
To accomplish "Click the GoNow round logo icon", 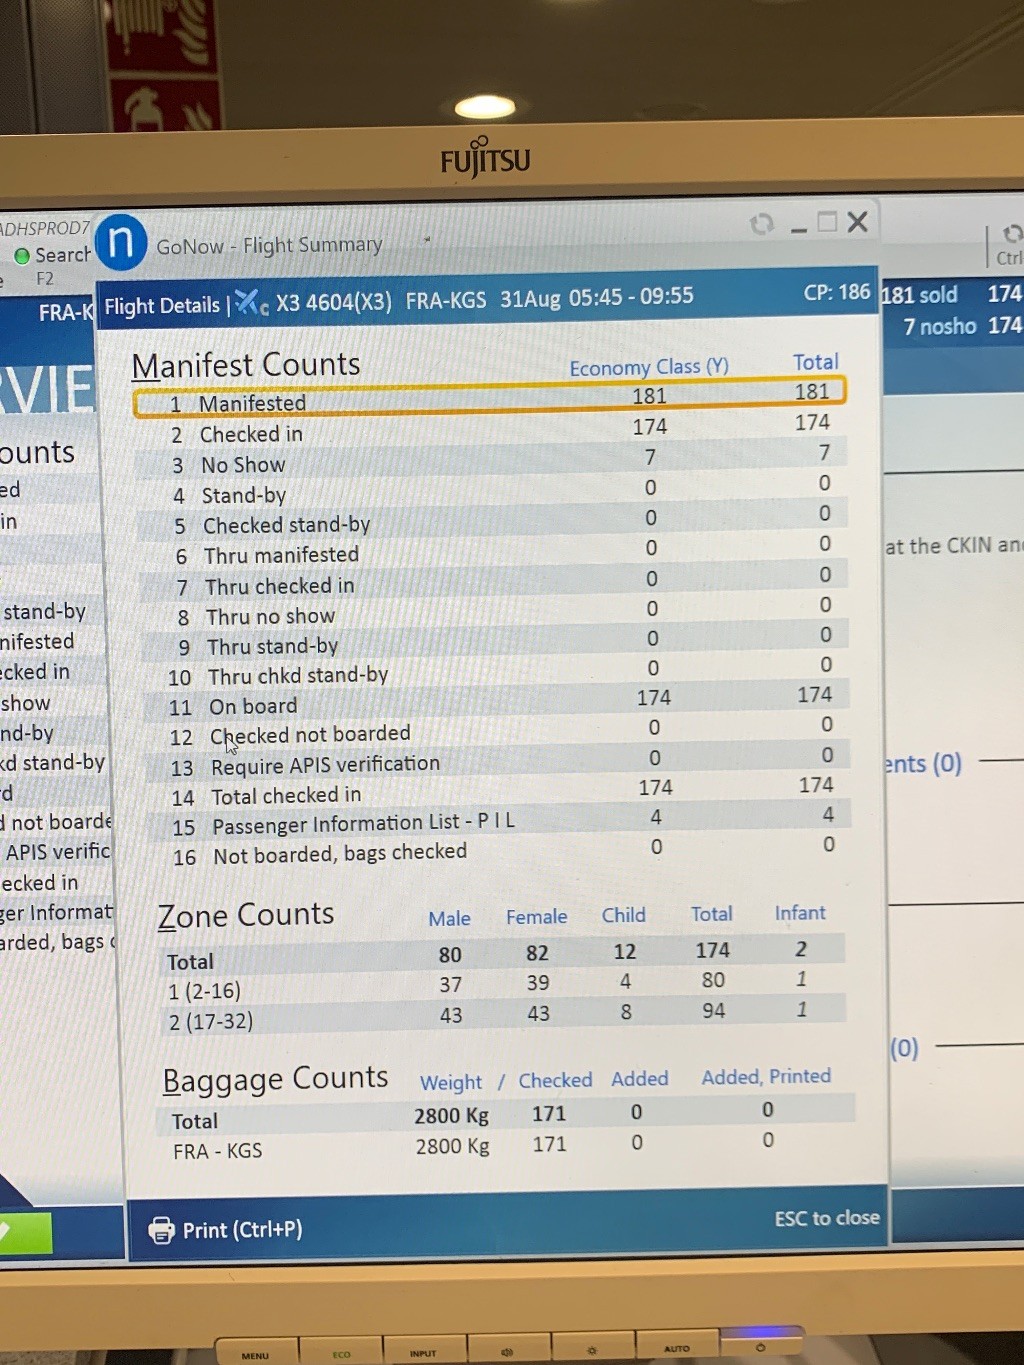I will tap(121, 242).
